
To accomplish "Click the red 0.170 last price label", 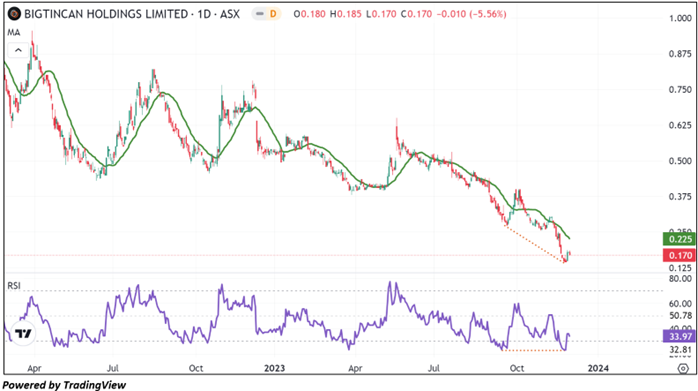I will click(x=679, y=255).
